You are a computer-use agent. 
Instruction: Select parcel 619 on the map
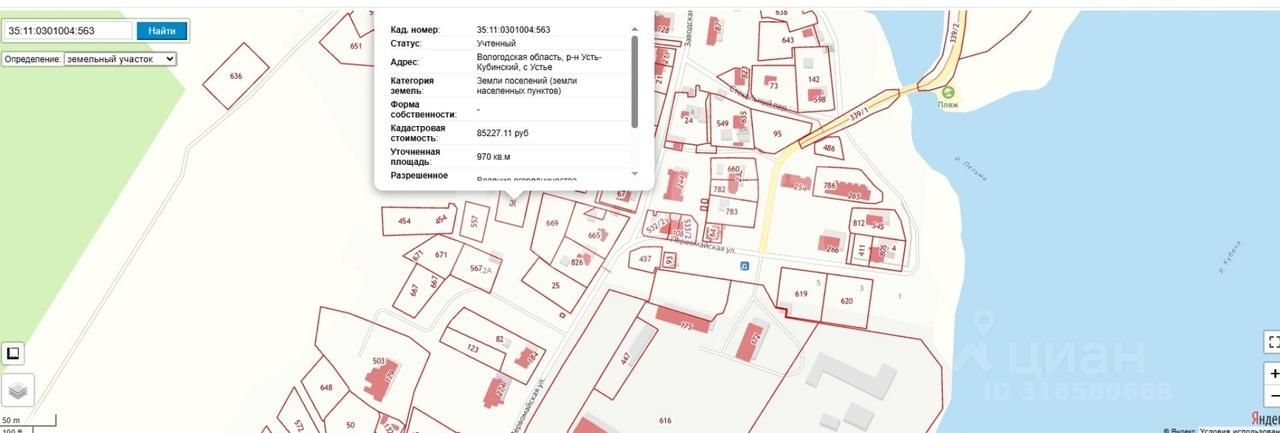(x=801, y=293)
